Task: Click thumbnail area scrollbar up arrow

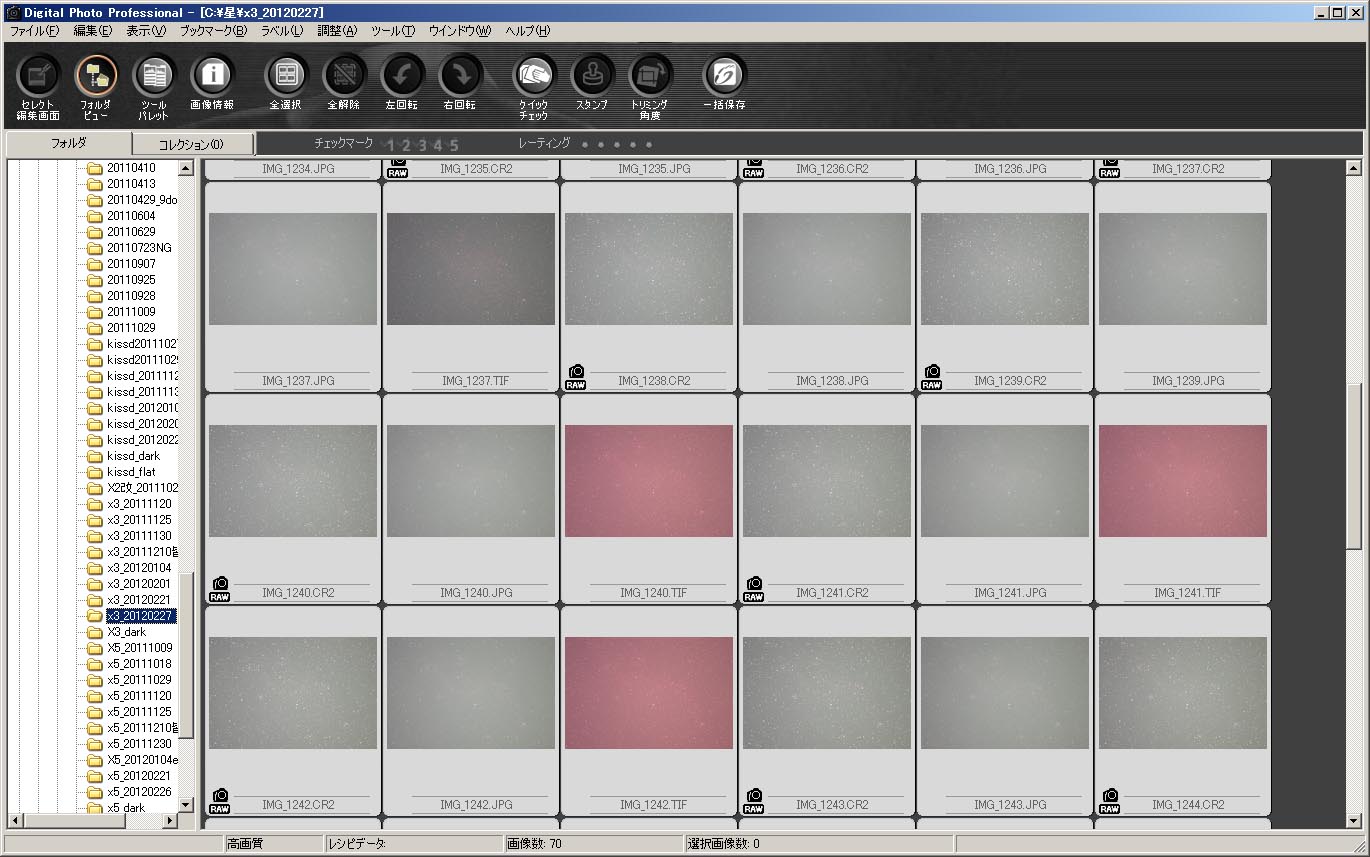Action: (1354, 168)
